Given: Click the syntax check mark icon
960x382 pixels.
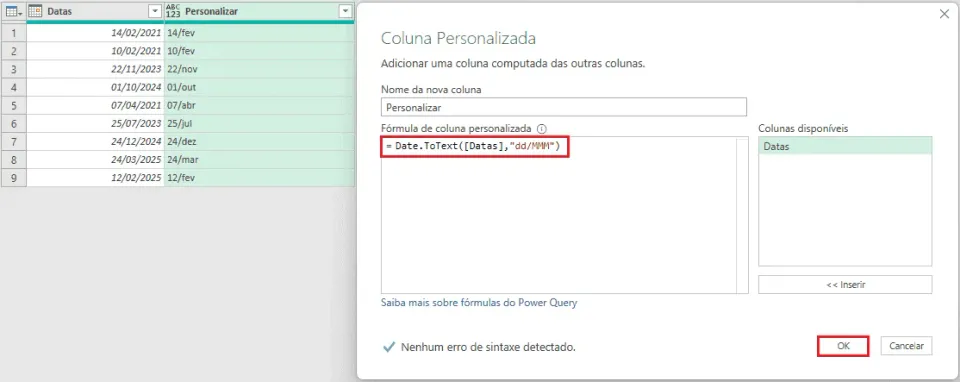Looking at the screenshot, I should pyautogui.click(x=388, y=347).
